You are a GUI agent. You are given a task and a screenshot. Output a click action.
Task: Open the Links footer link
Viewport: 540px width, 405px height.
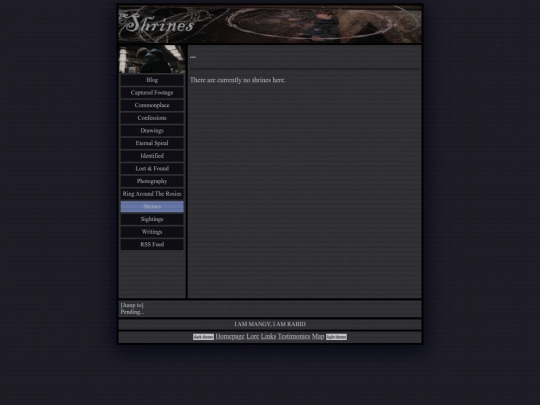pos(268,336)
